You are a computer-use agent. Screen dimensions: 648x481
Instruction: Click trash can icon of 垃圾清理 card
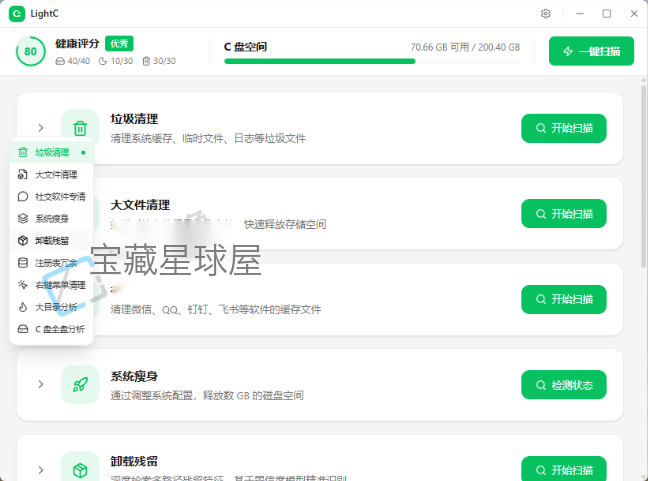80,128
